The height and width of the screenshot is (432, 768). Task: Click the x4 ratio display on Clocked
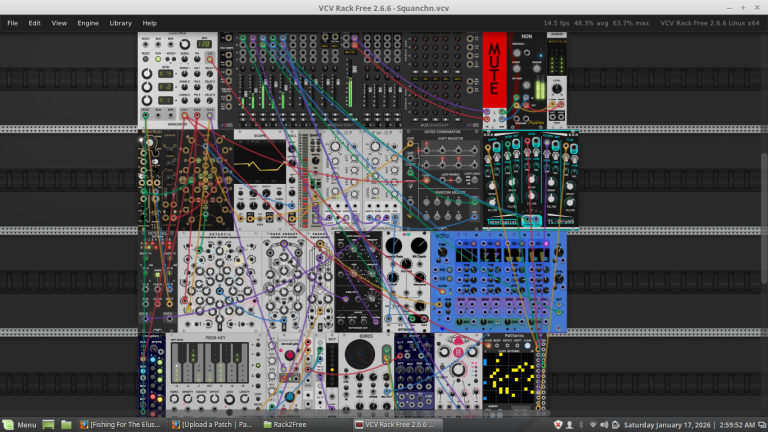tap(165, 74)
